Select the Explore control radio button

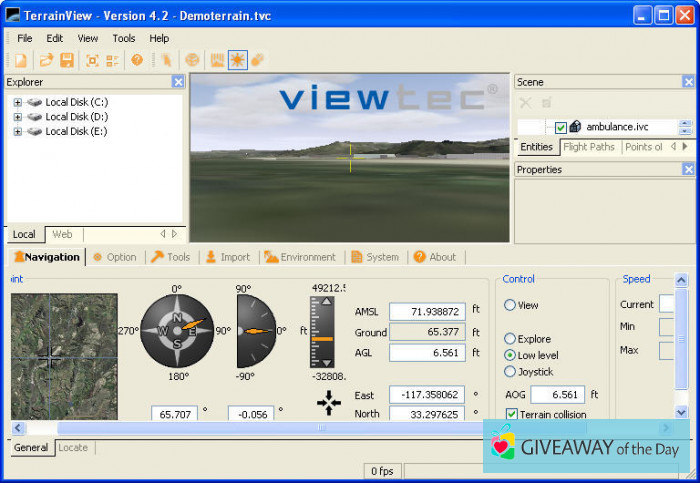tap(510, 339)
